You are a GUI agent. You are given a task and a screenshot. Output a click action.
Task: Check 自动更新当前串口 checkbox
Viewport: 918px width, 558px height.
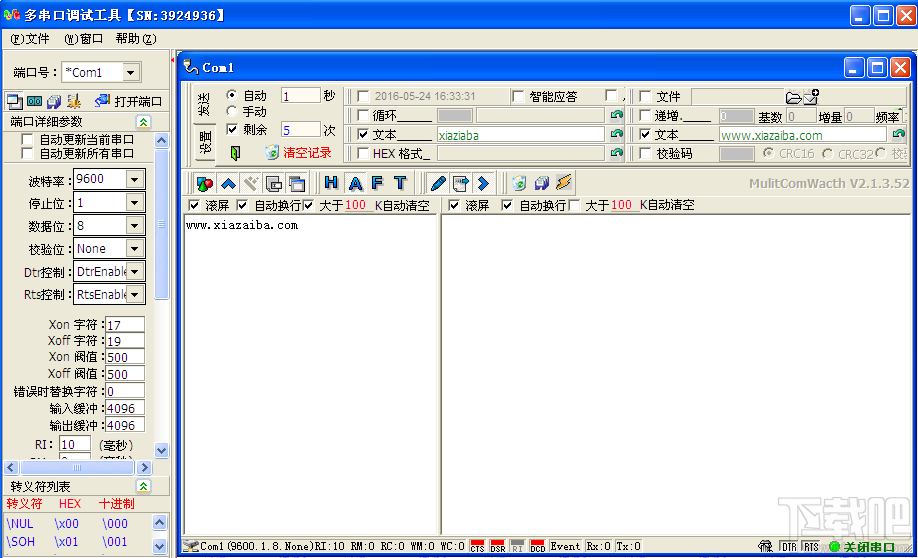(x=27, y=139)
